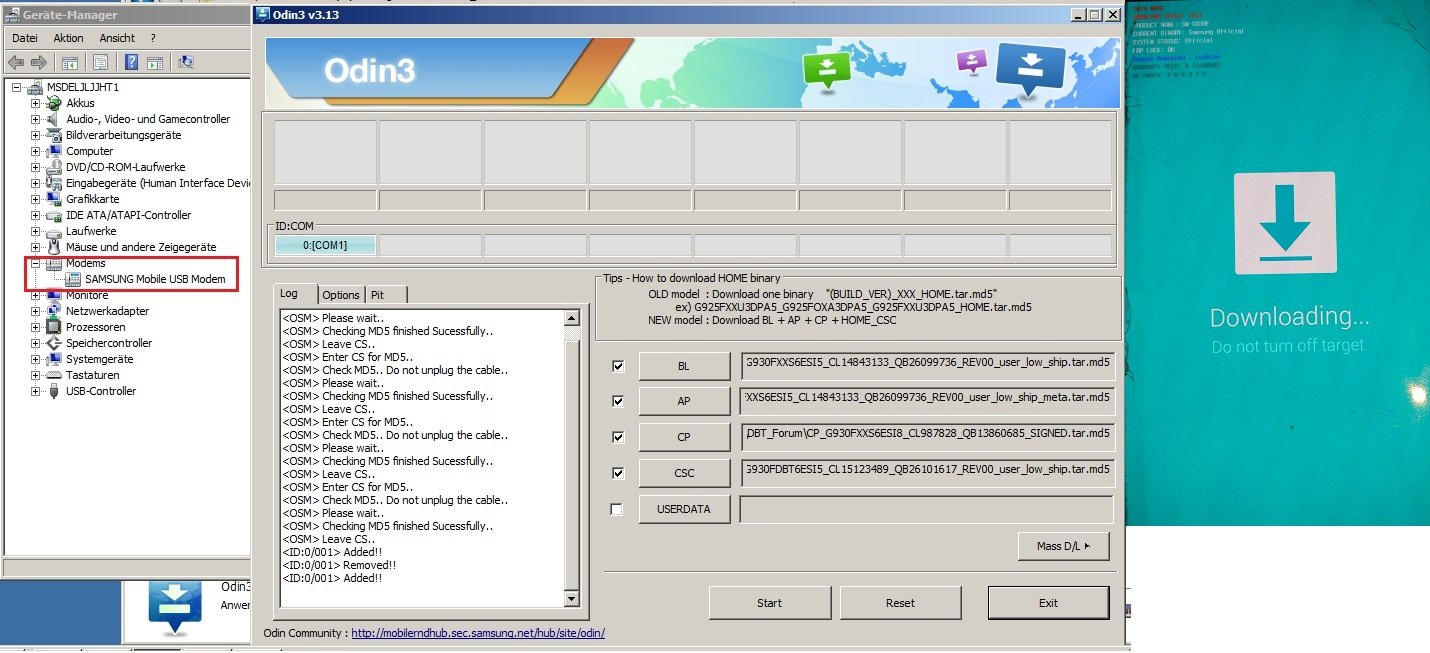Select the Grafikkarte display adapter icon

pos(54,199)
